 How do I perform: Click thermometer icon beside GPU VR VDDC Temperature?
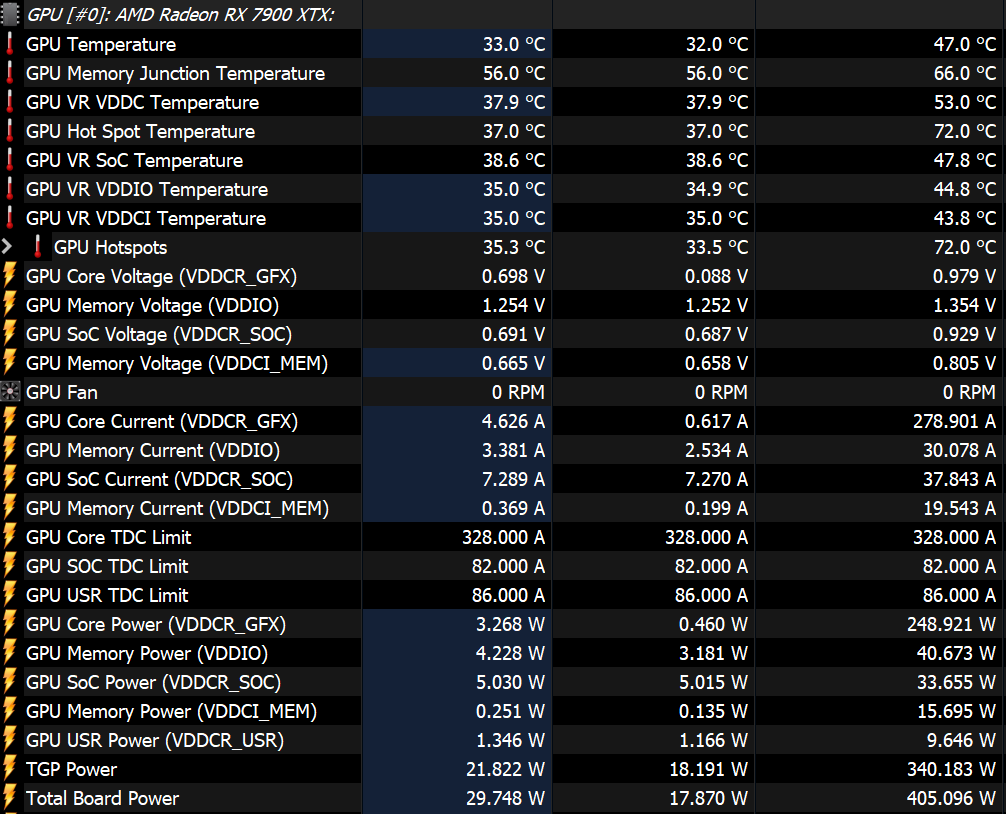pos(10,101)
